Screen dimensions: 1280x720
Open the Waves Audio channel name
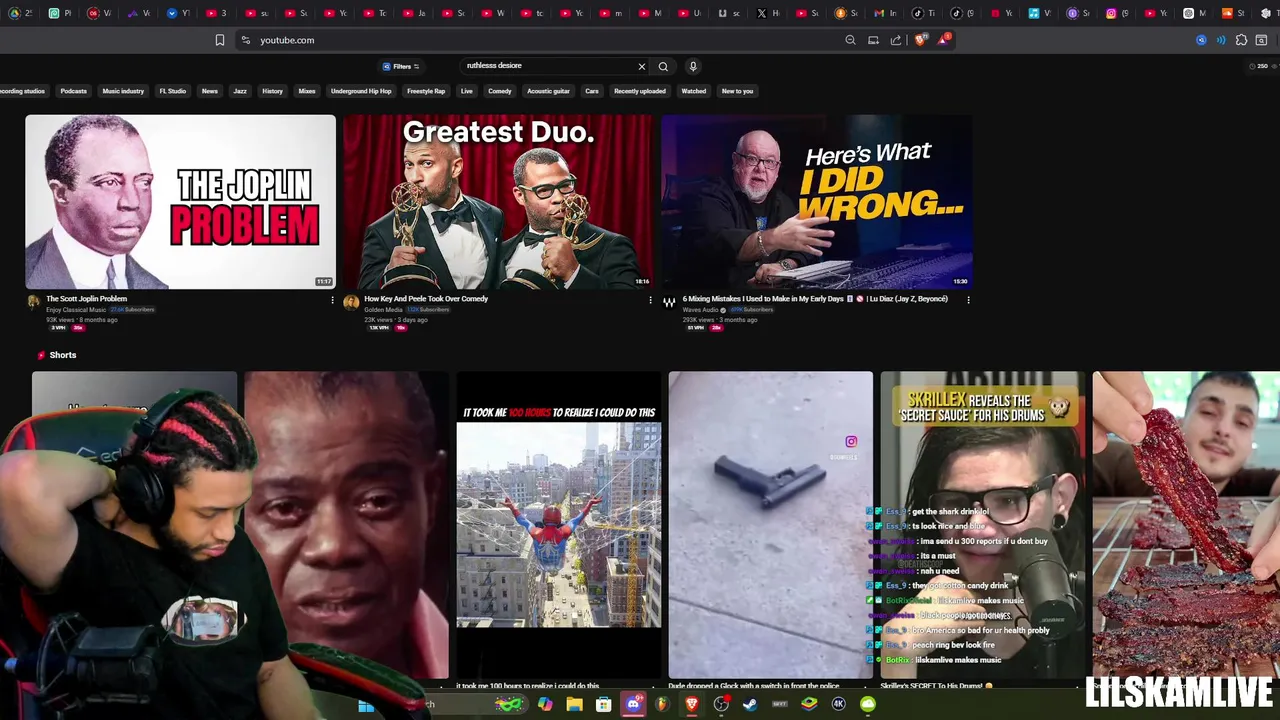(700, 310)
